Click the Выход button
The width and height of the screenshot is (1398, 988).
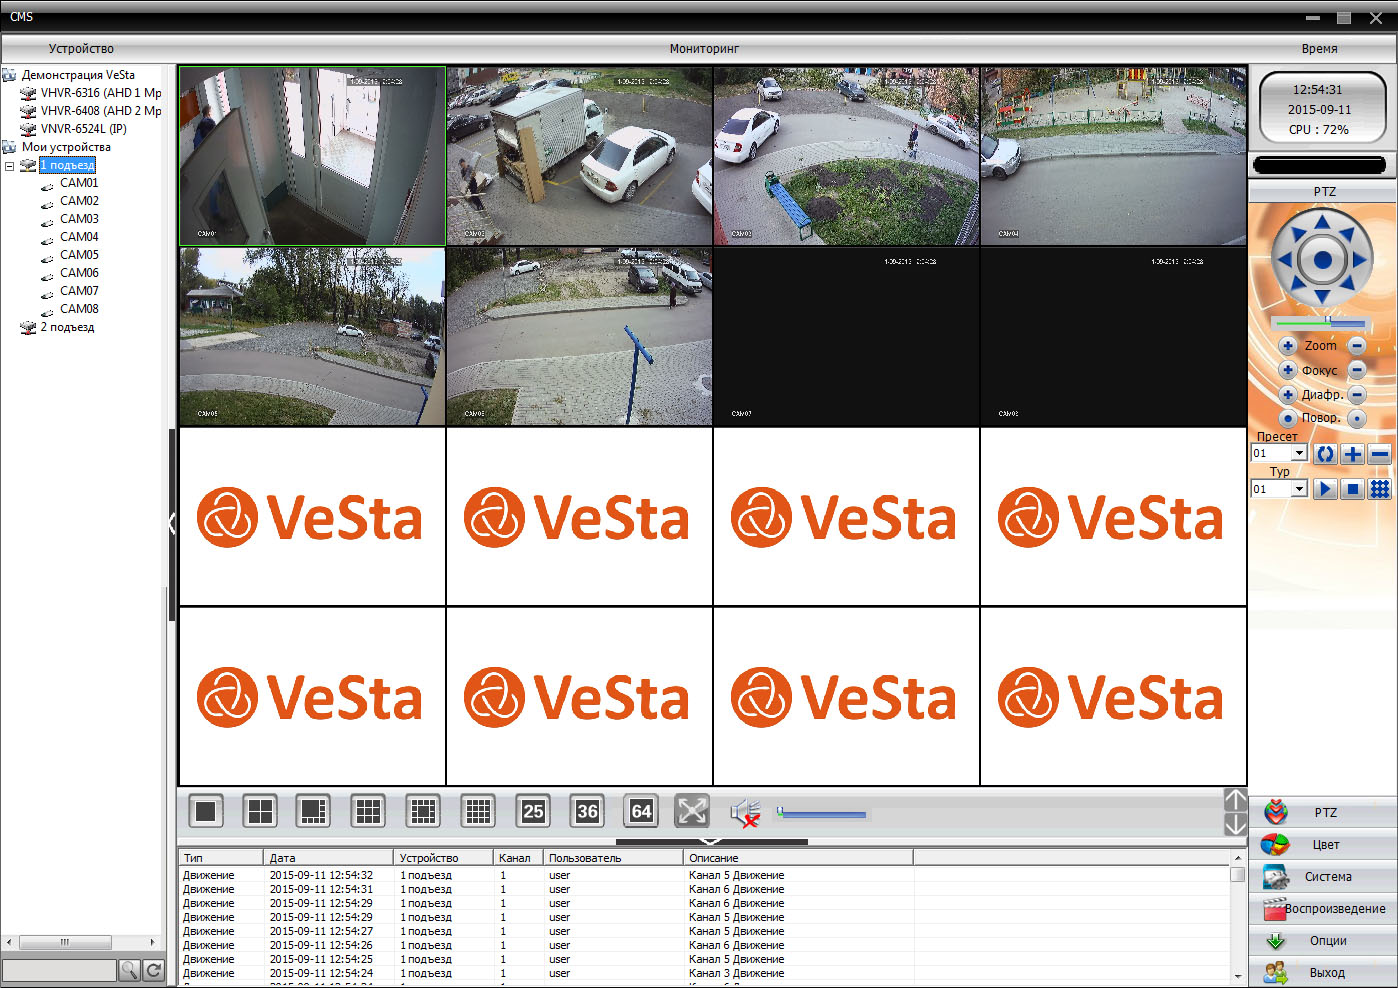click(1323, 973)
